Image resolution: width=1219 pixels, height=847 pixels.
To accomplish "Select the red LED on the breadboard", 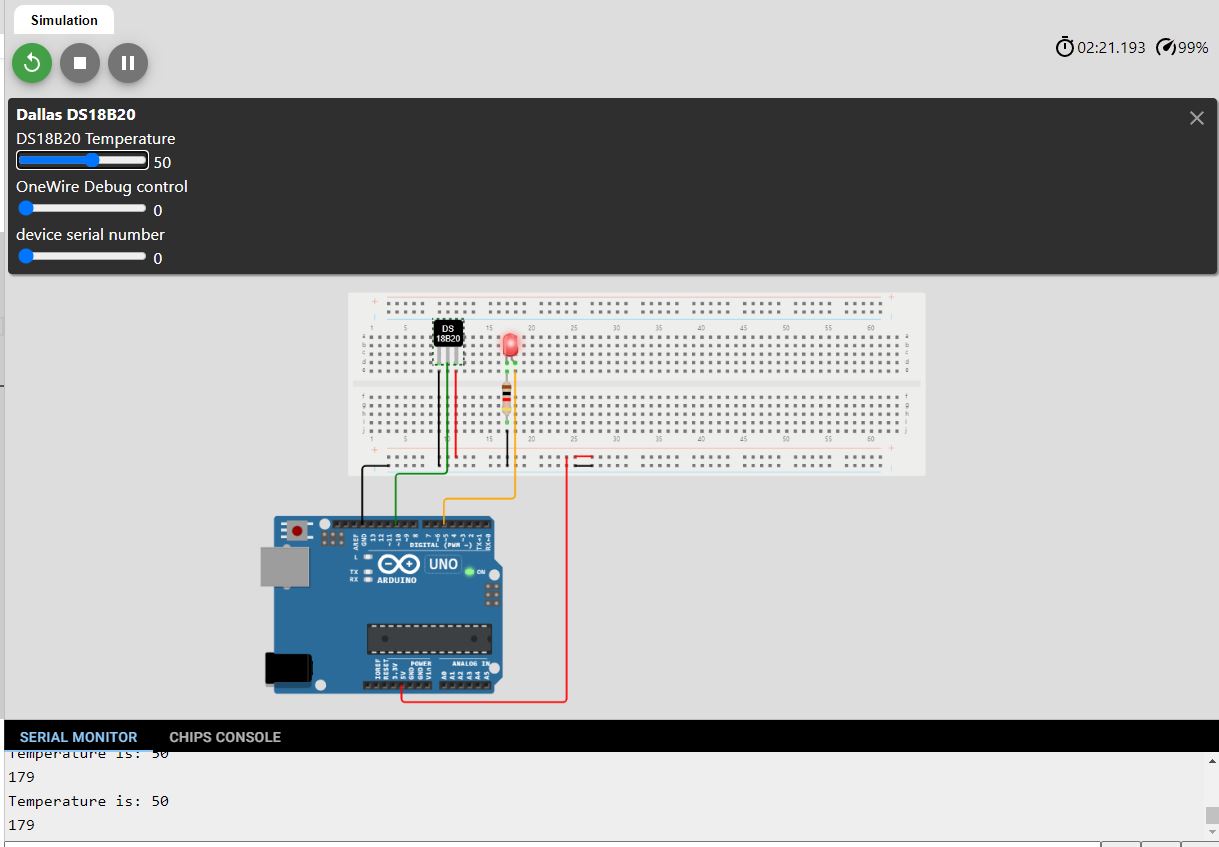I will [x=511, y=346].
